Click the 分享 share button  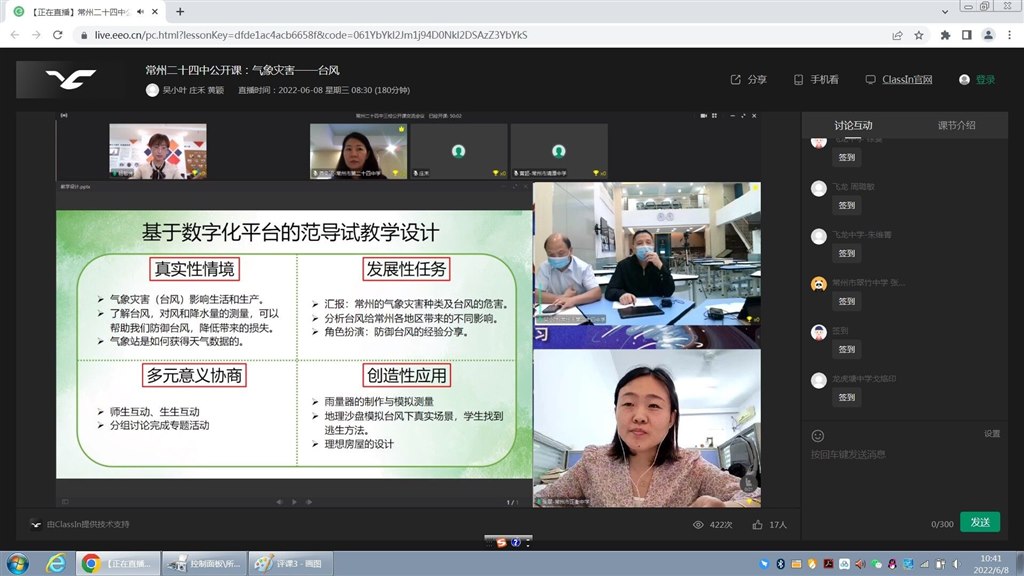[748, 80]
